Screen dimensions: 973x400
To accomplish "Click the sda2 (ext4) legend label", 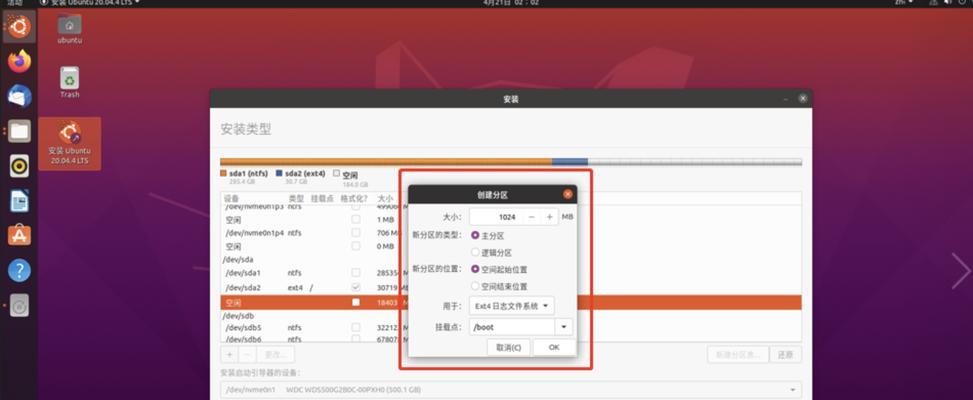I will click(x=305, y=174).
